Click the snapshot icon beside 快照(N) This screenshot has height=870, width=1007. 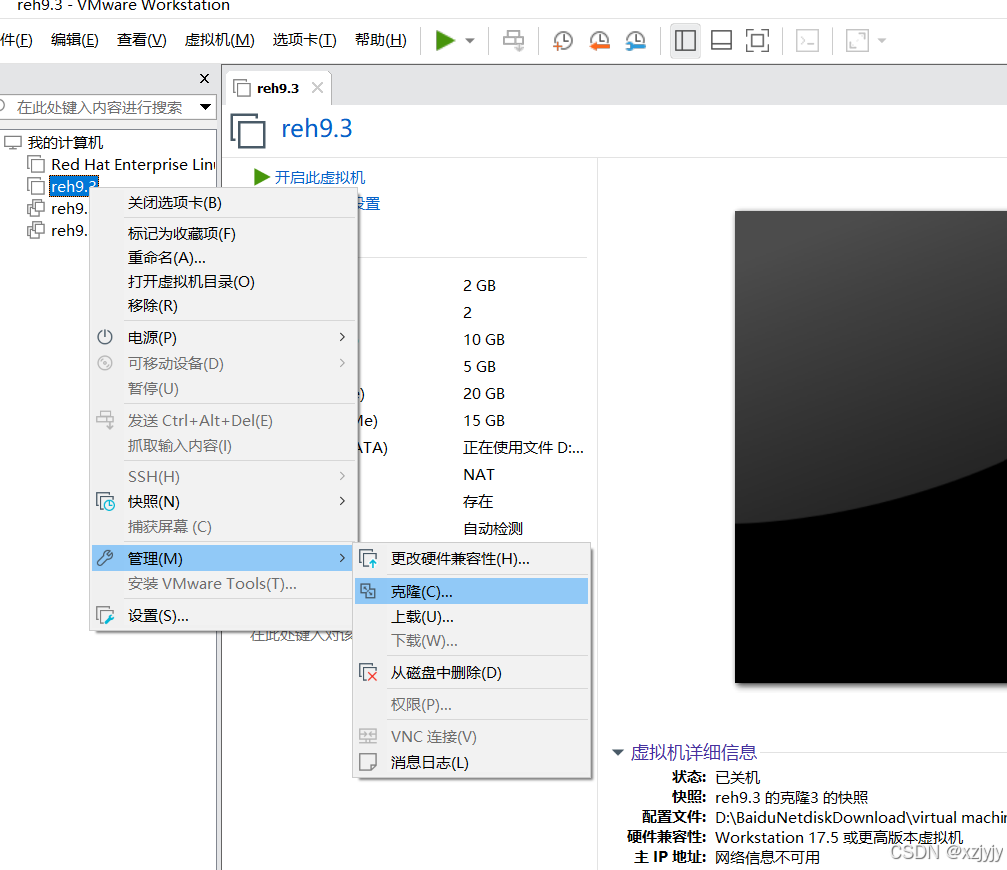[105, 501]
